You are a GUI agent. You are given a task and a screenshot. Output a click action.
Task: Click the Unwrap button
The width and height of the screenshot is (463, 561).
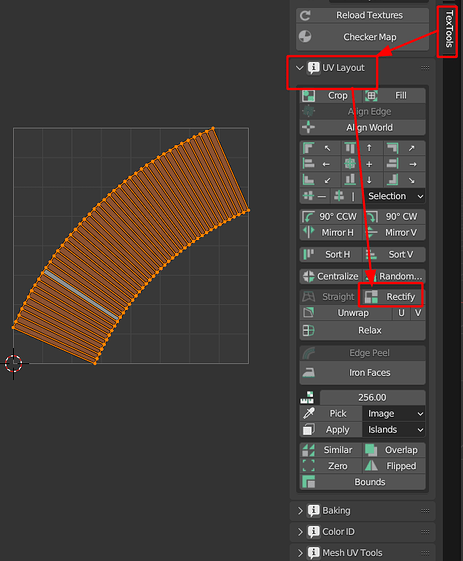pyautogui.click(x=346, y=313)
